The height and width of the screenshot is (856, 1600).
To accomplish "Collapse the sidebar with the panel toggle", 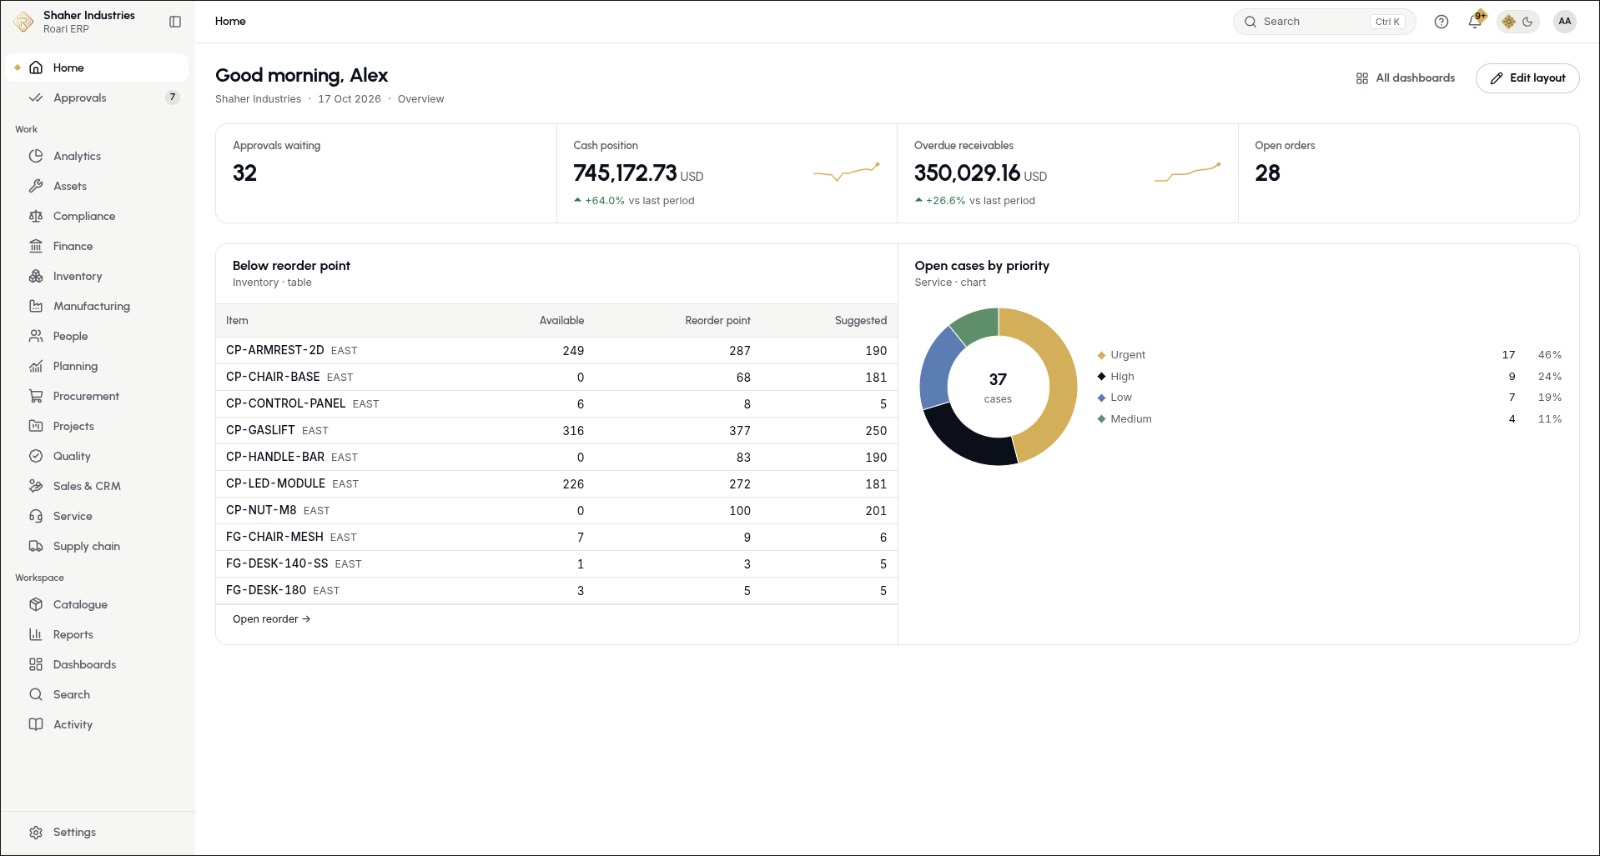I will coord(175,21).
